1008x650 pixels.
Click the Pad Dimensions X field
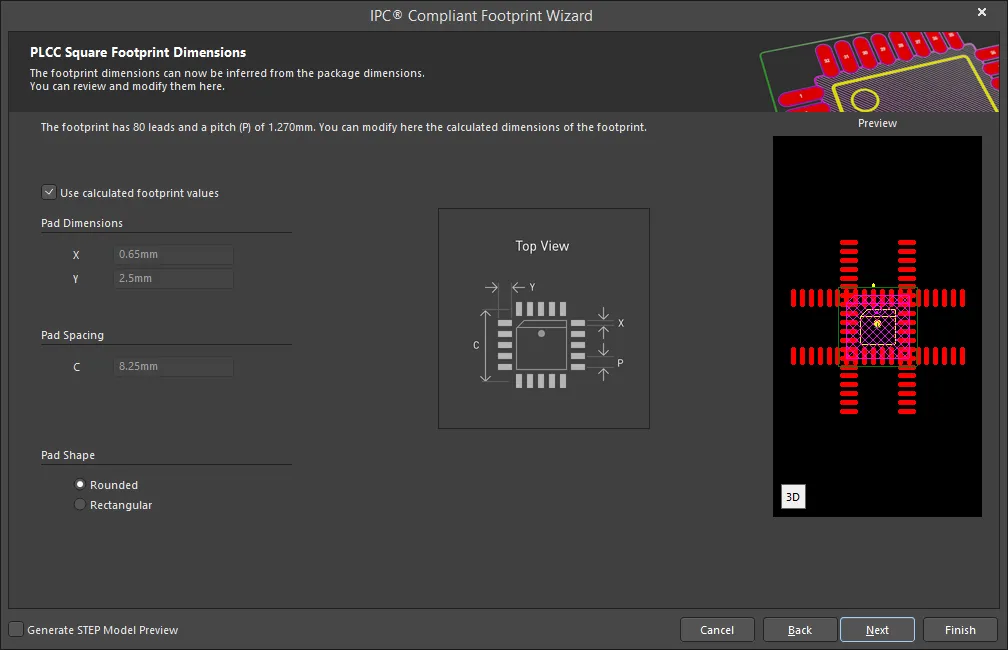click(174, 255)
